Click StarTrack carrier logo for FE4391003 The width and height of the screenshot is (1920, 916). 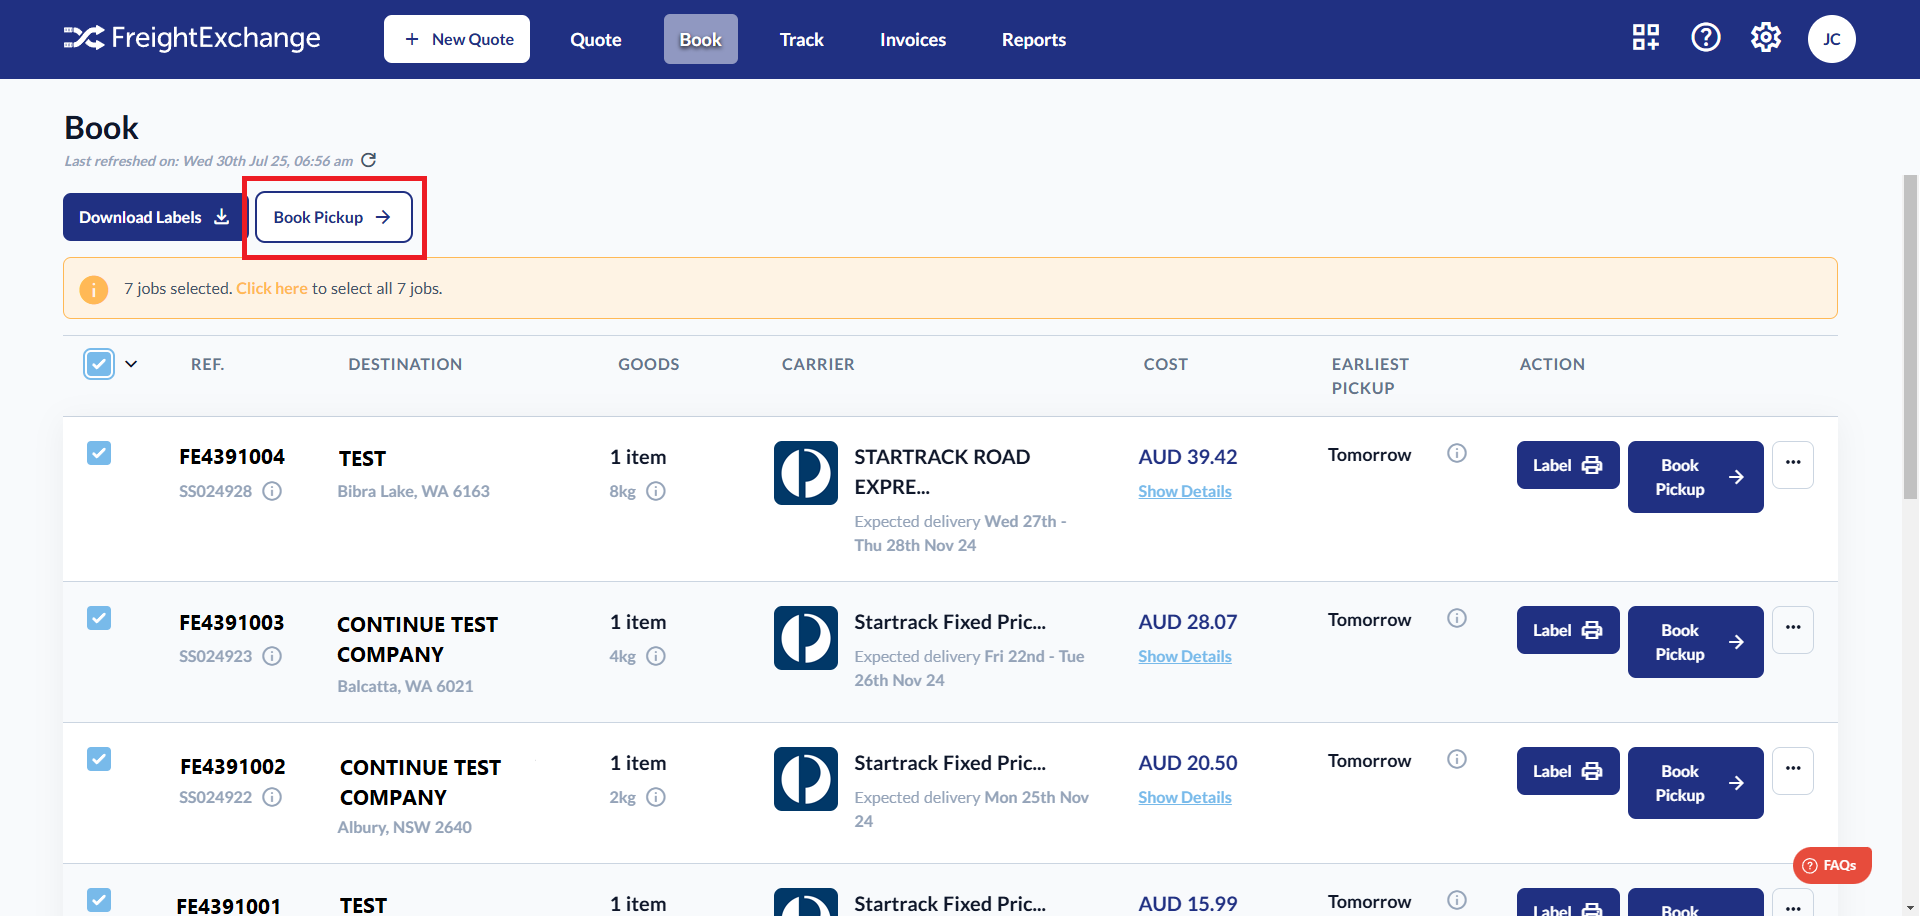(806, 638)
